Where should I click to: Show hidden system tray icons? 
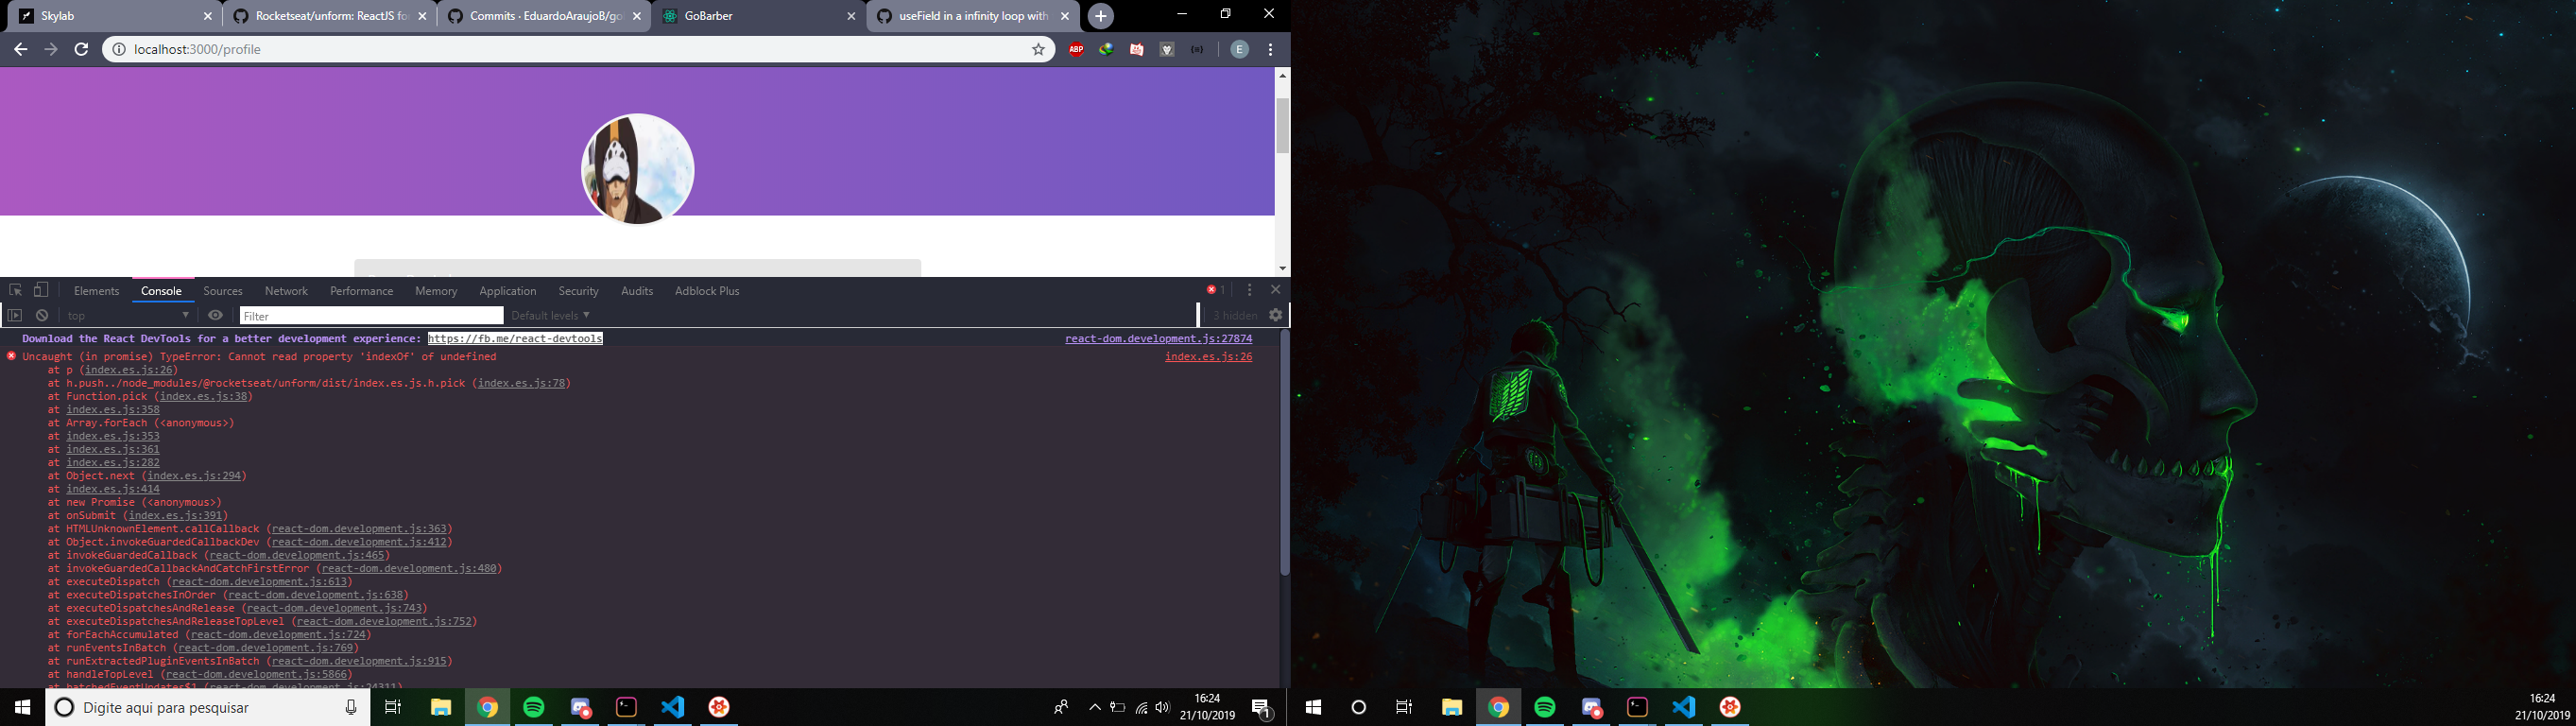pos(1094,707)
